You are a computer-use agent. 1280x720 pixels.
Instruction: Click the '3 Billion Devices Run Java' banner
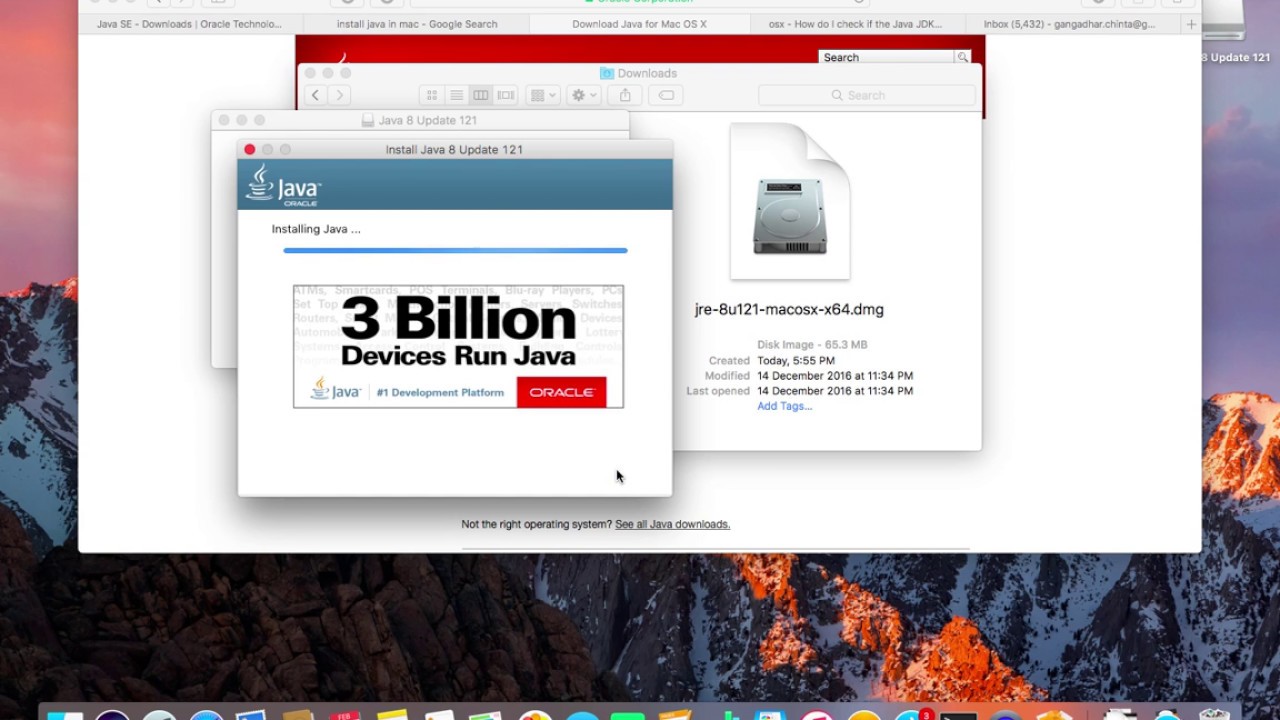tap(458, 346)
